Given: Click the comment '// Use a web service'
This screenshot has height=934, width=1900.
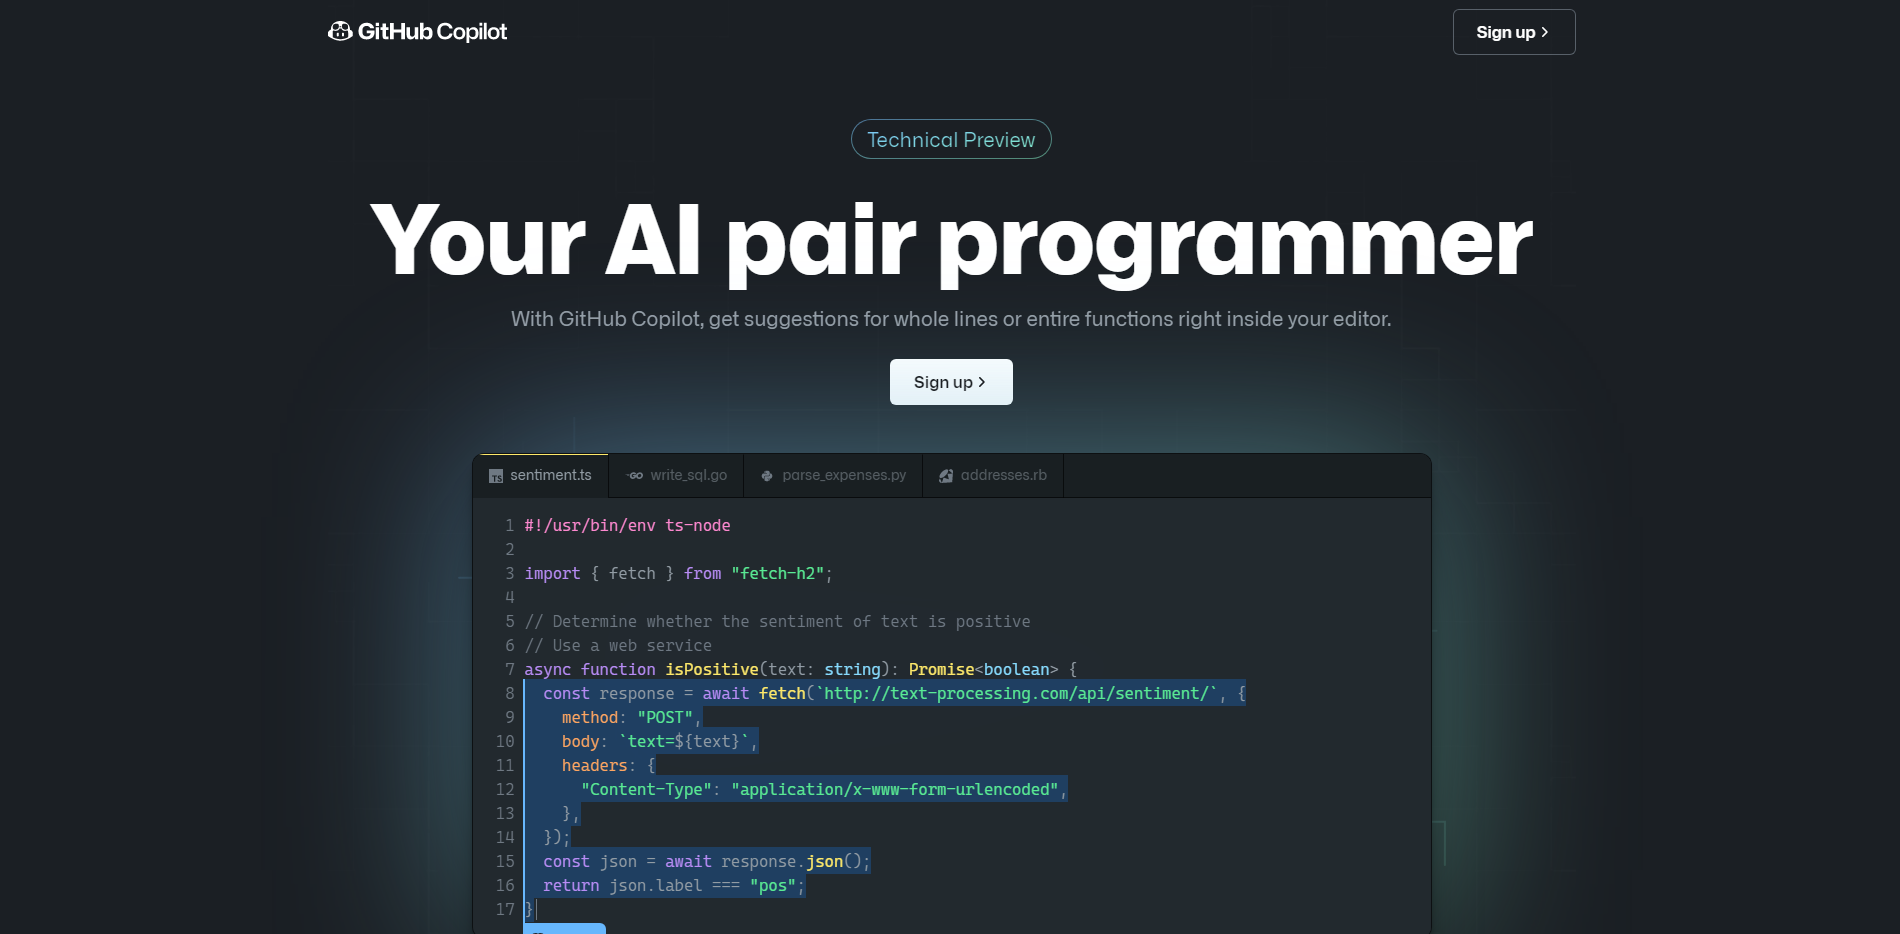Looking at the screenshot, I should pyautogui.click(x=618, y=646).
